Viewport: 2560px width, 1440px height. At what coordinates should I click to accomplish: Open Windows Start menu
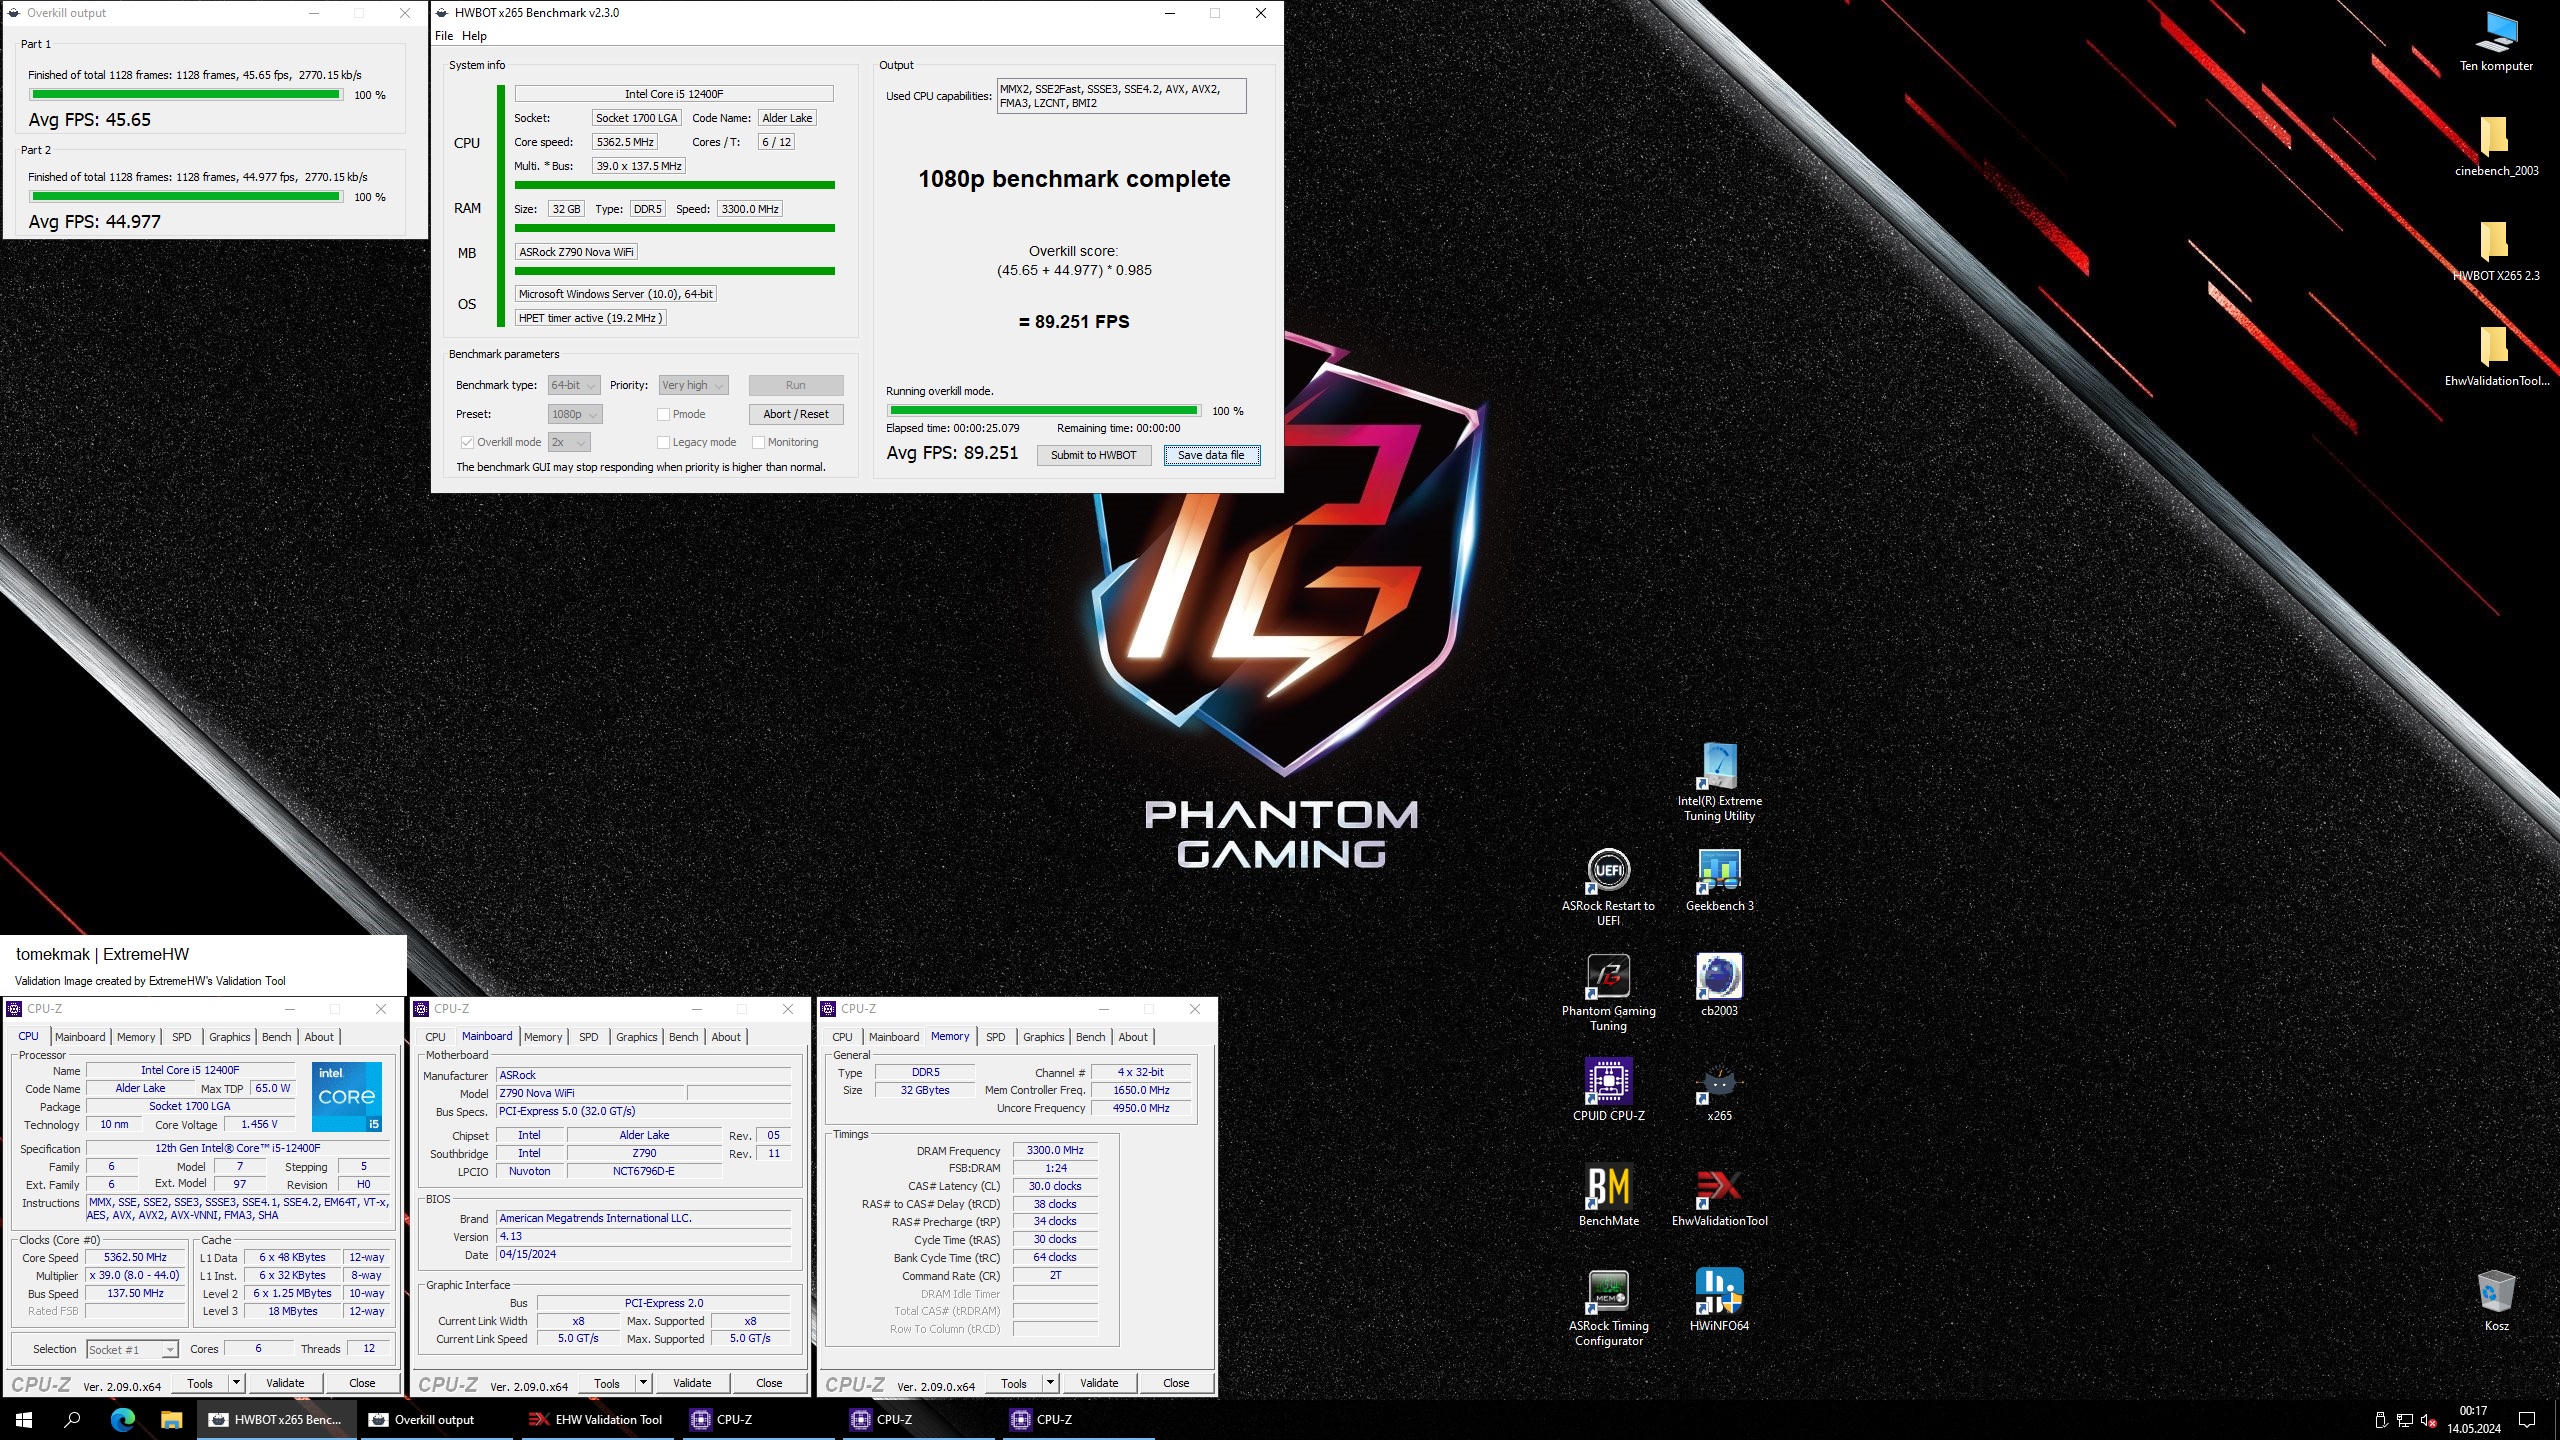pyautogui.click(x=24, y=1419)
